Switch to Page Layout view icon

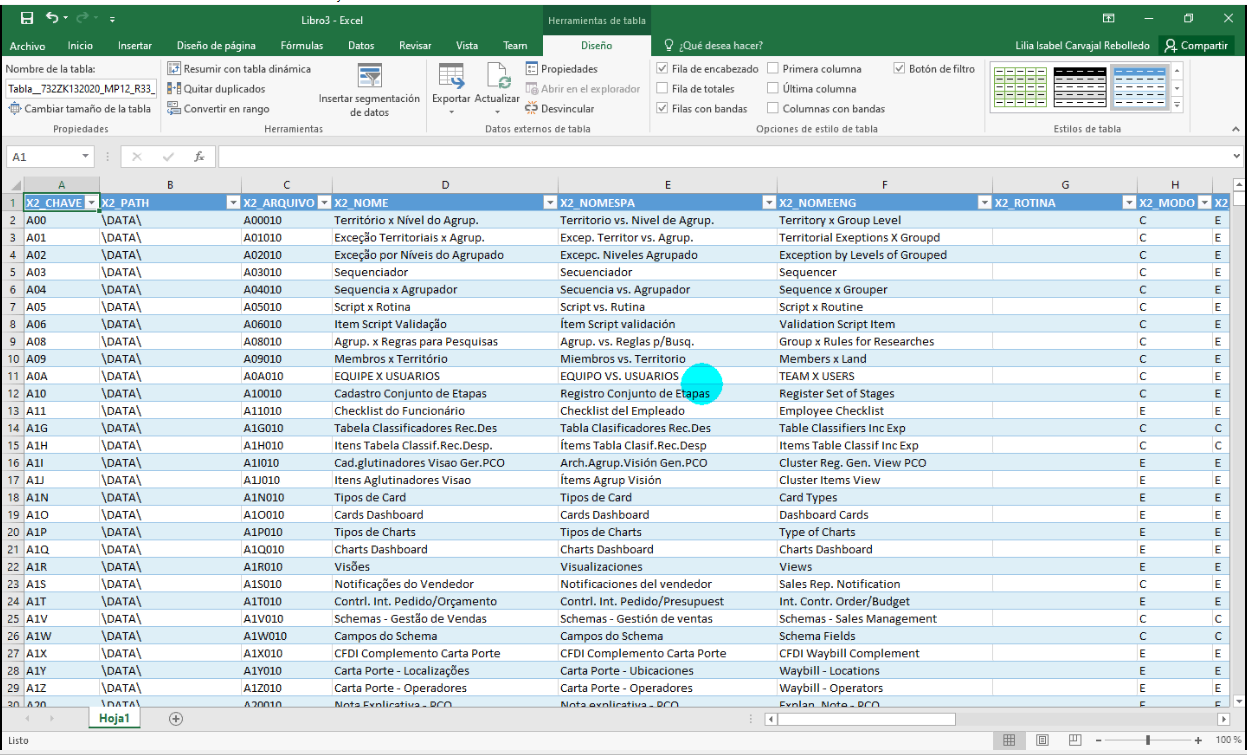click(x=1042, y=740)
